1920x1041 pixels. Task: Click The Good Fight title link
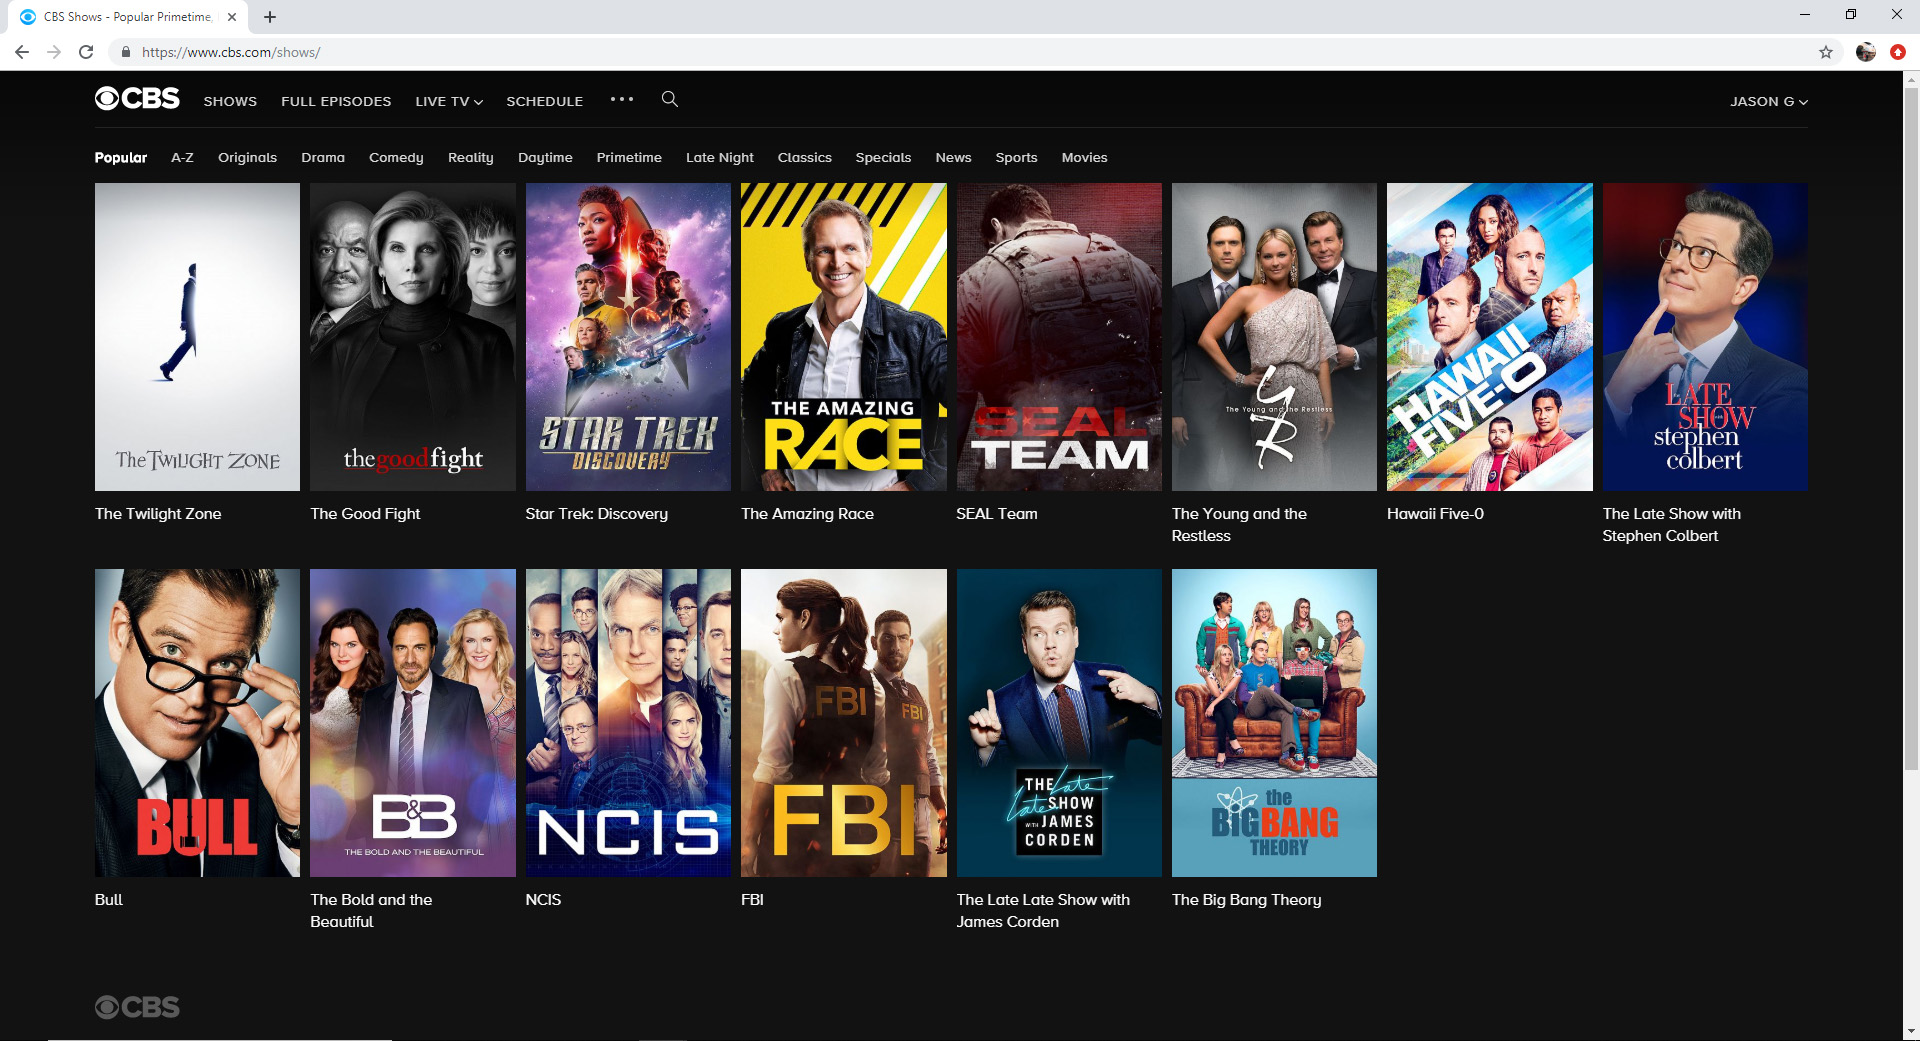tap(365, 513)
